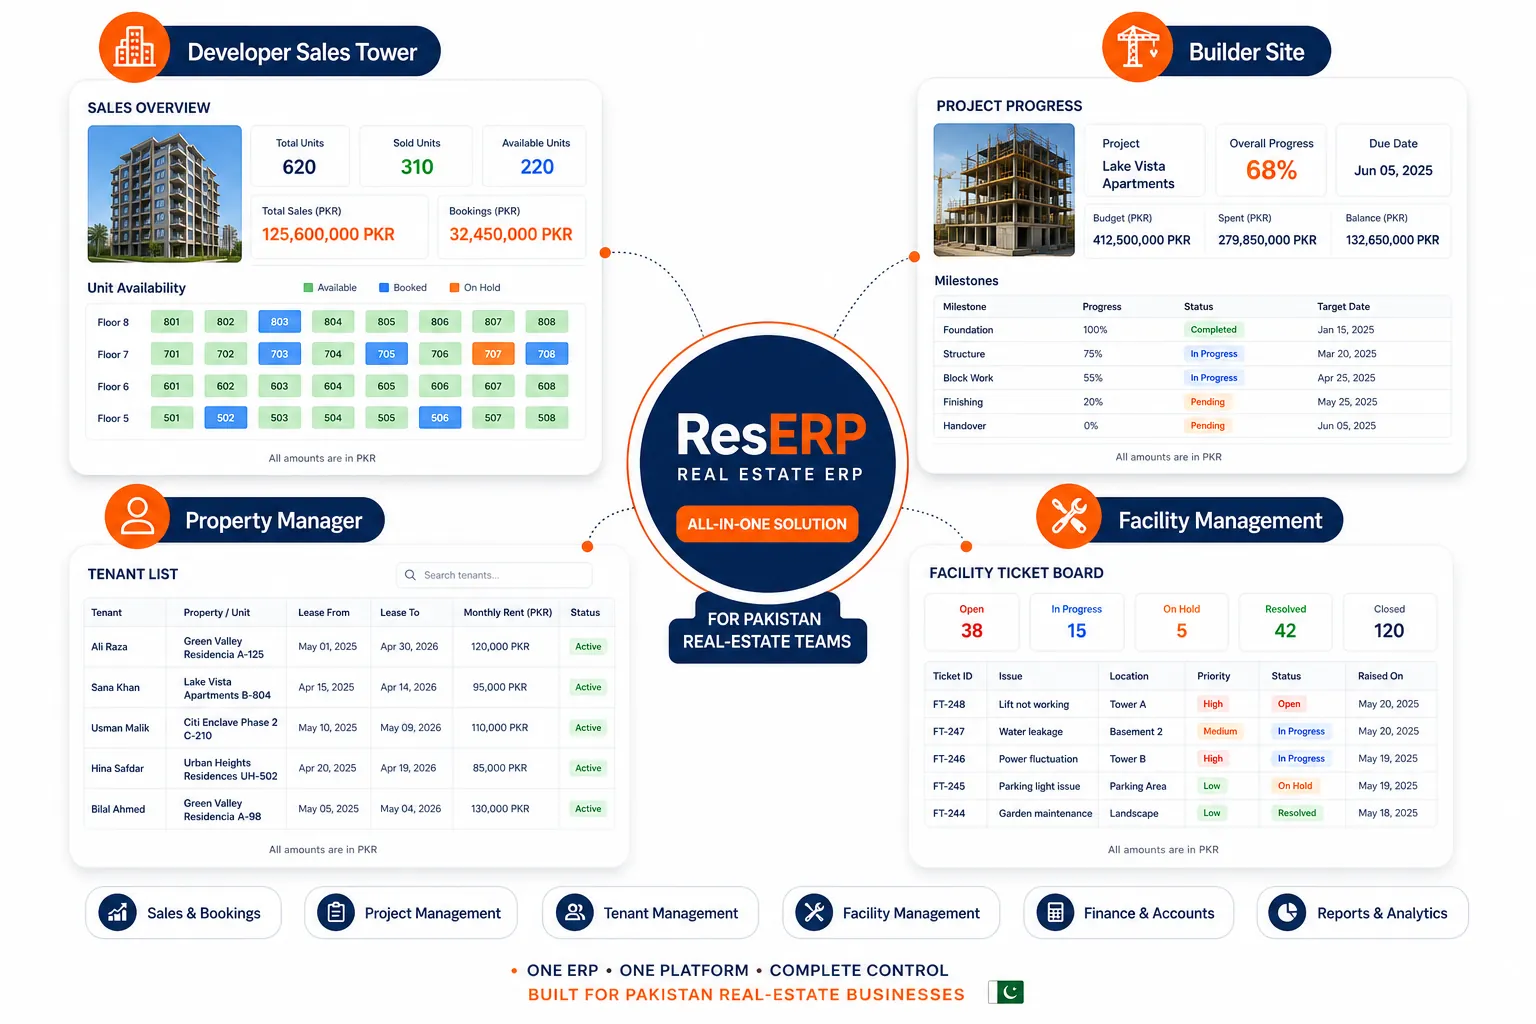1536x1024 pixels.
Task: Click the Completed status for Foundation
Action: pyautogui.click(x=1214, y=330)
